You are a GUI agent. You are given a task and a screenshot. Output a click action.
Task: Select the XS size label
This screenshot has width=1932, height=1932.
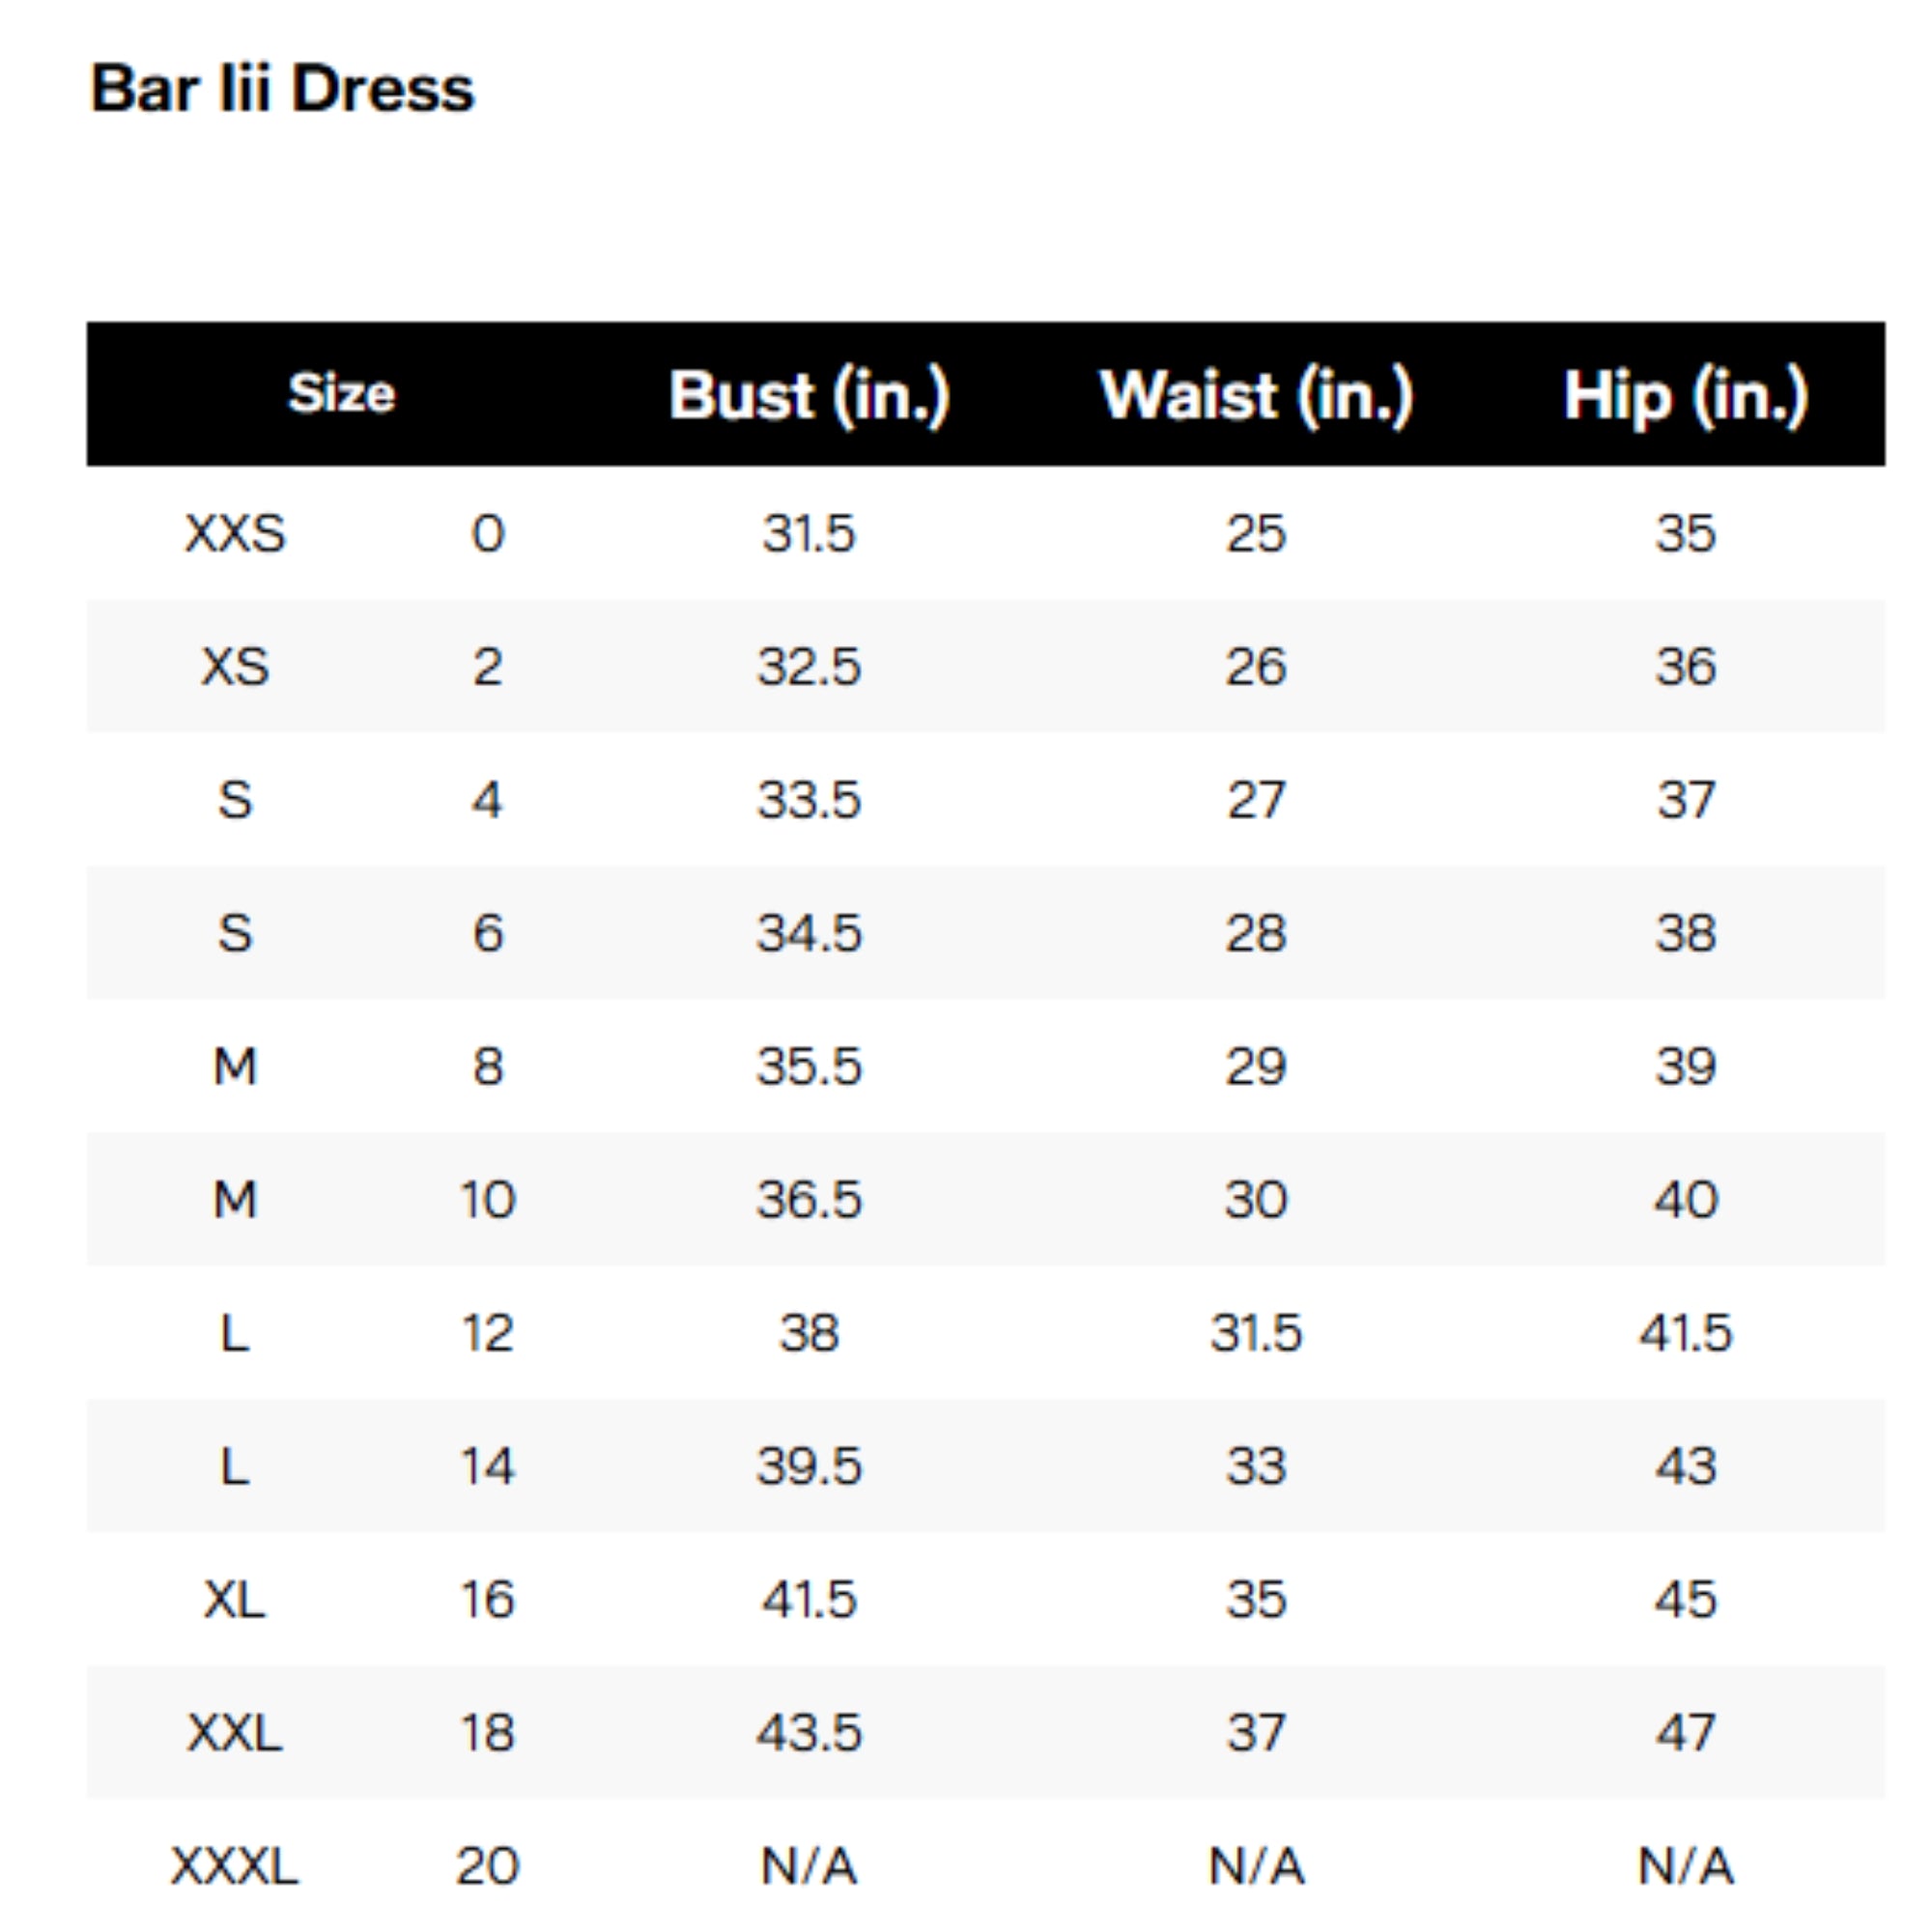tap(235, 666)
